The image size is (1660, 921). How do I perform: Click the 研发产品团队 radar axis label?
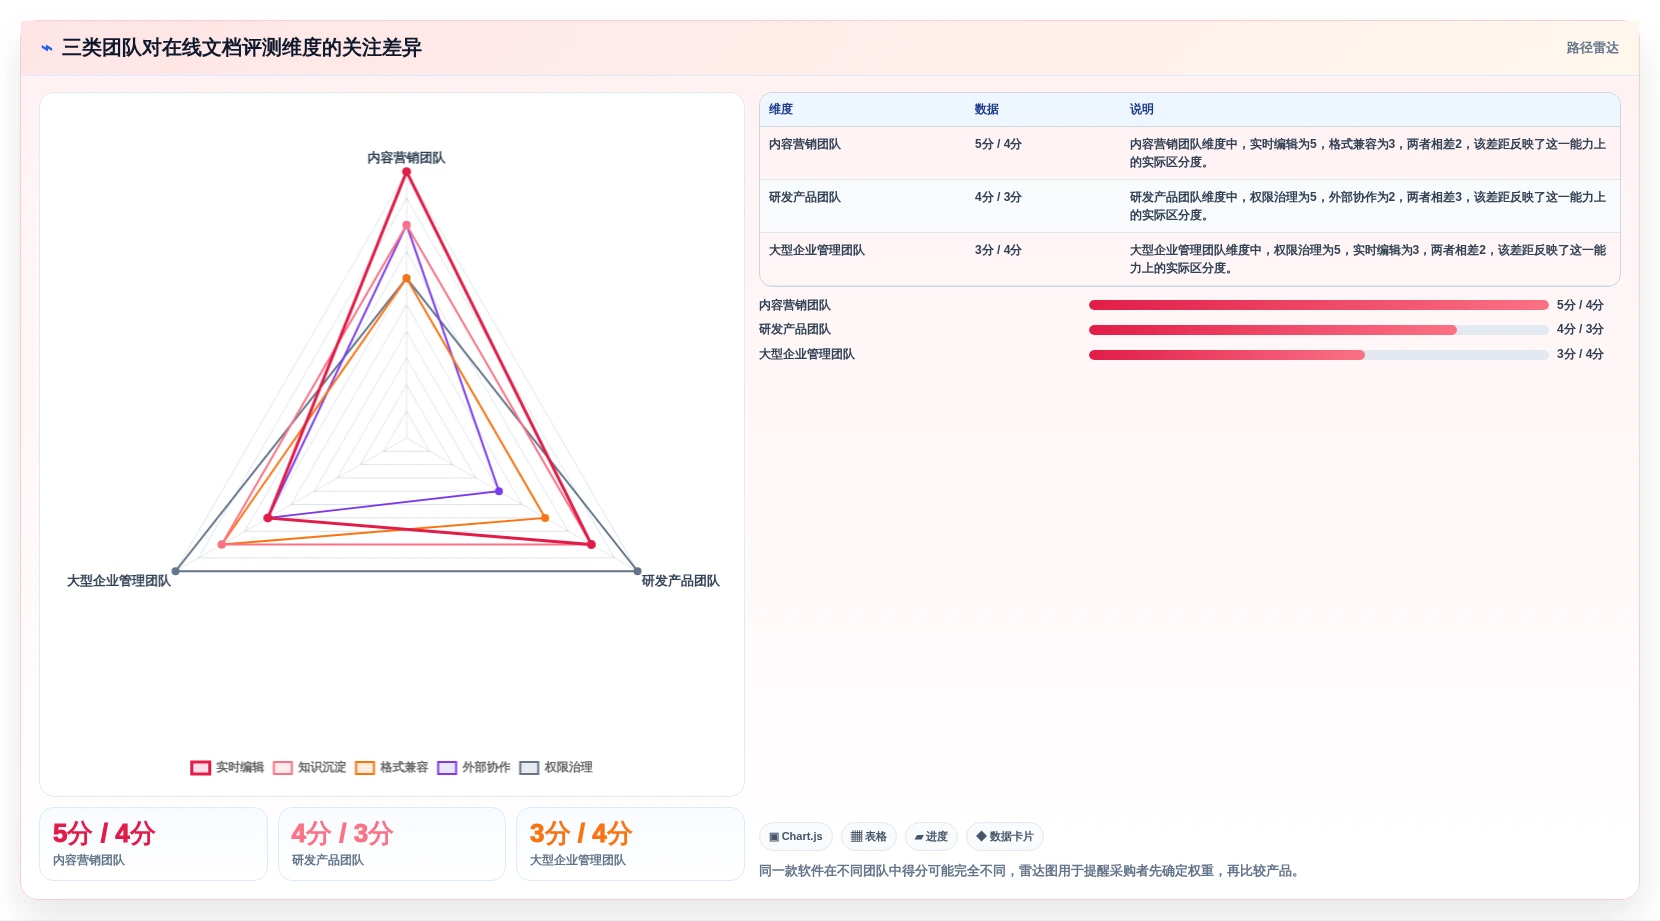(681, 581)
